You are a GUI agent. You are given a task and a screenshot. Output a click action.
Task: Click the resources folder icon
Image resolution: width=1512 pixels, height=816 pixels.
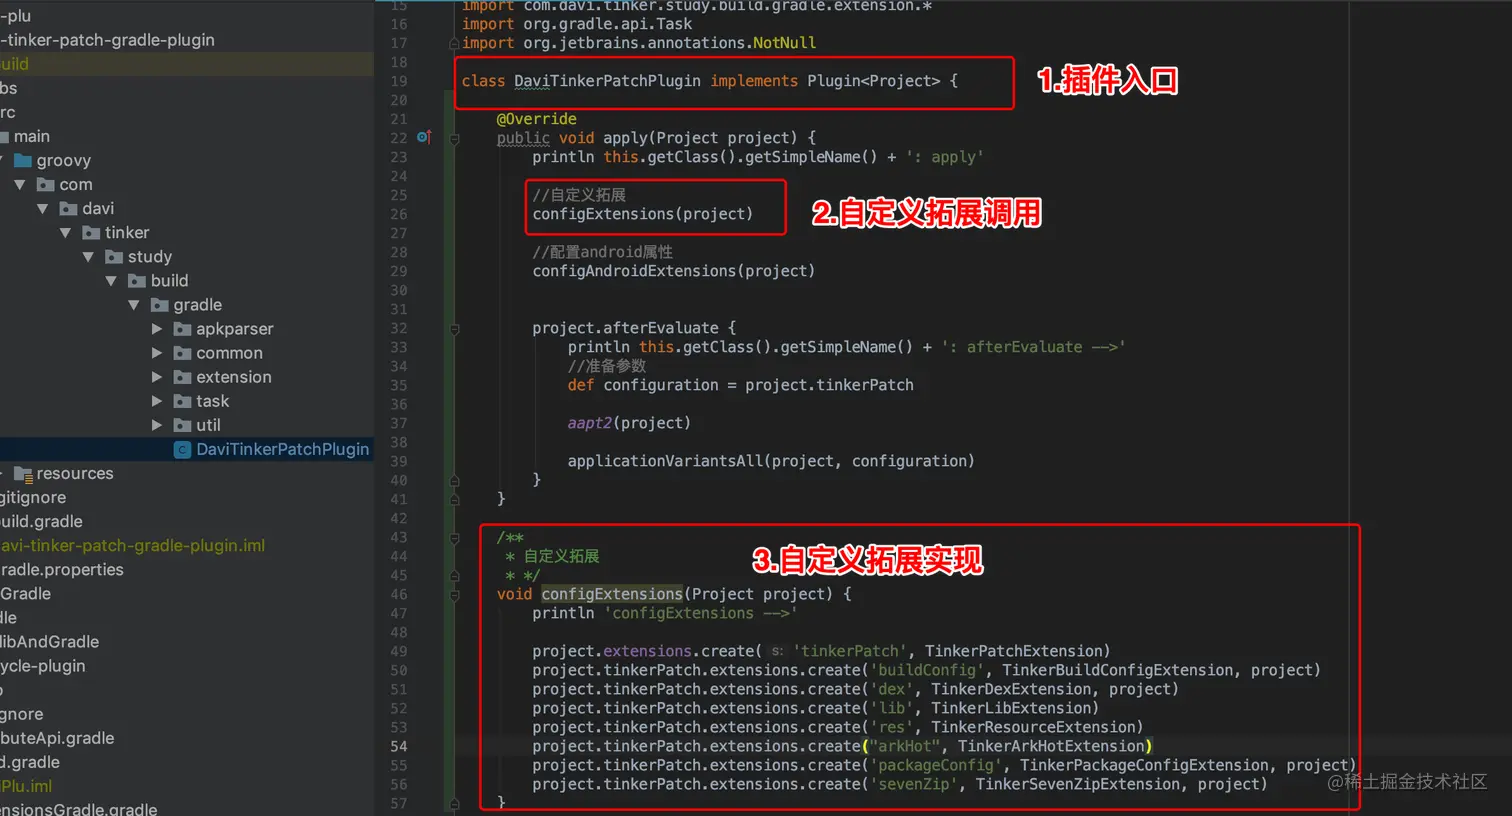(23, 474)
